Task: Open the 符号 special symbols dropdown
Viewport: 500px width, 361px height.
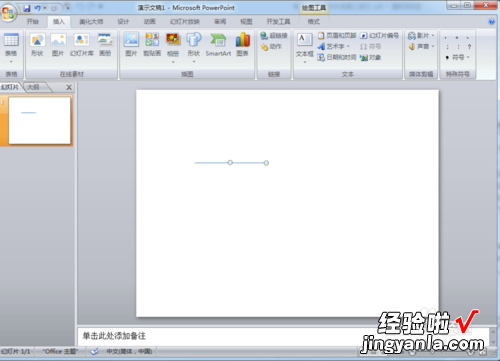Action: 458,58
